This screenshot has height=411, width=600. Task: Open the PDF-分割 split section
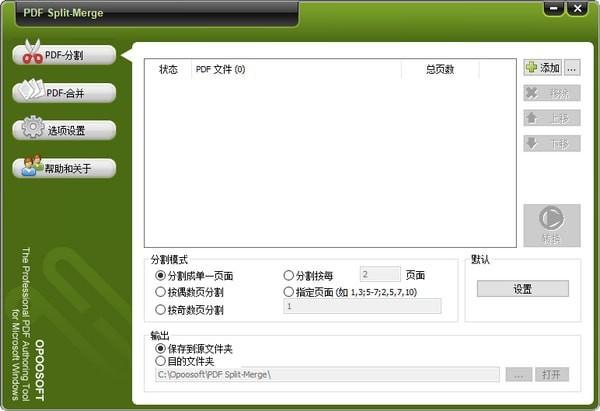[x=64, y=55]
